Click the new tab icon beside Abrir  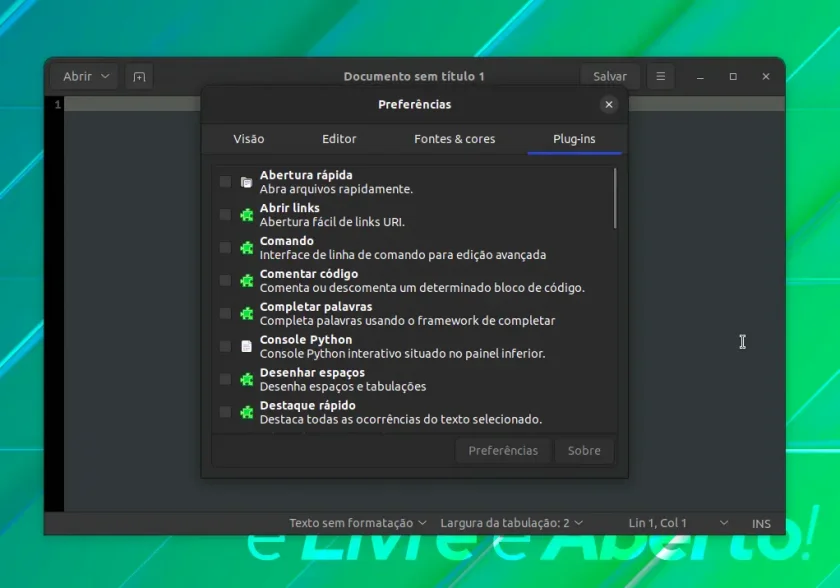139,77
